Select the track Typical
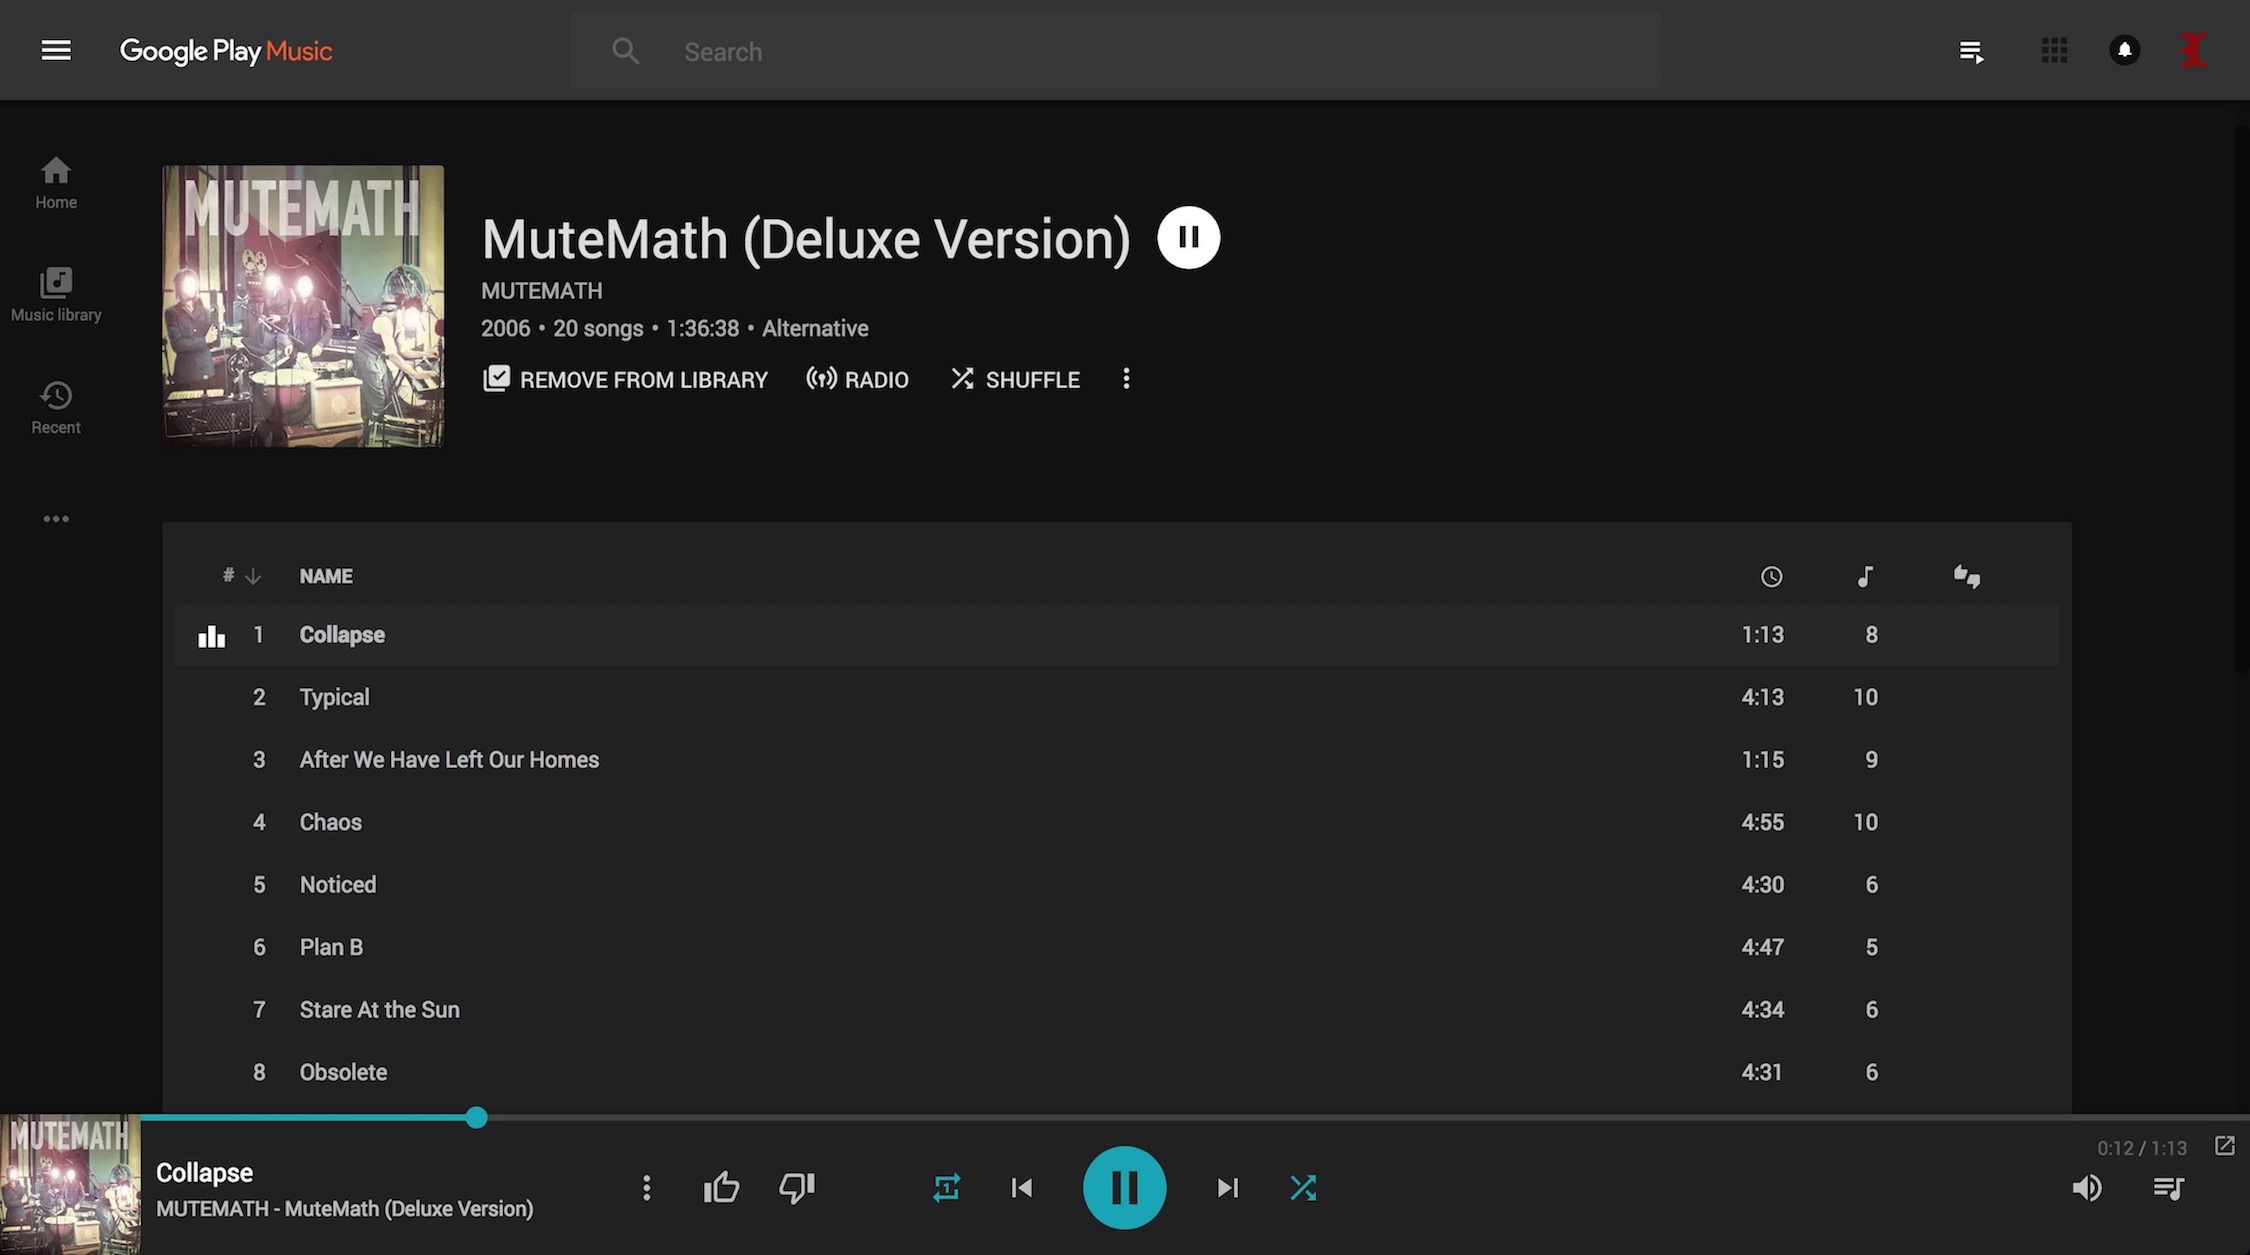This screenshot has height=1255, width=2250. click(x=1117, y=697)
